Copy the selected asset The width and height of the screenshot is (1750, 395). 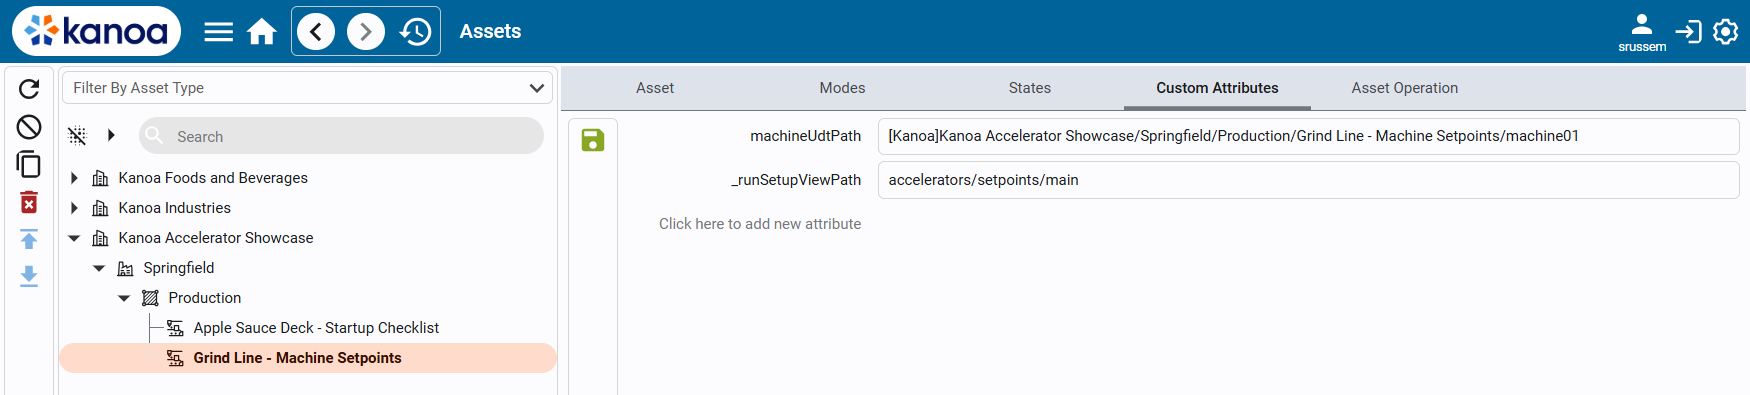(x=29, y=164)
